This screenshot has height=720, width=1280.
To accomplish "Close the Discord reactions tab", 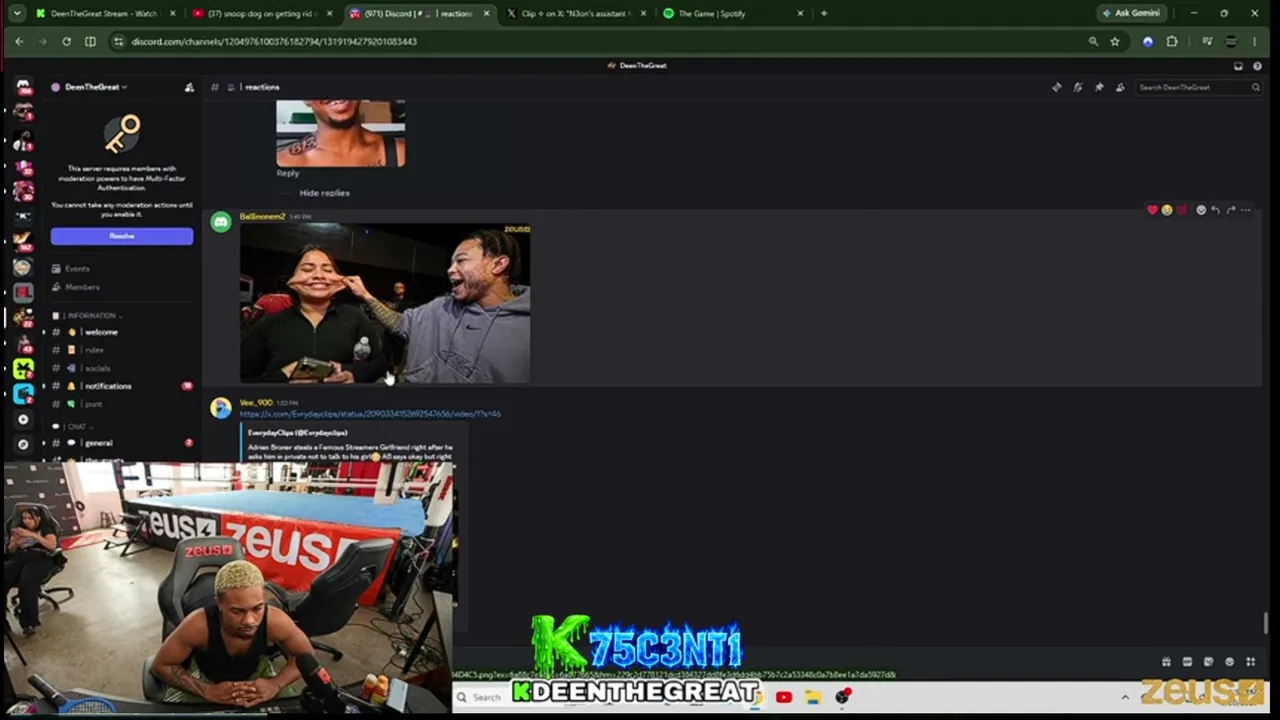I will [x=487, y=13].
